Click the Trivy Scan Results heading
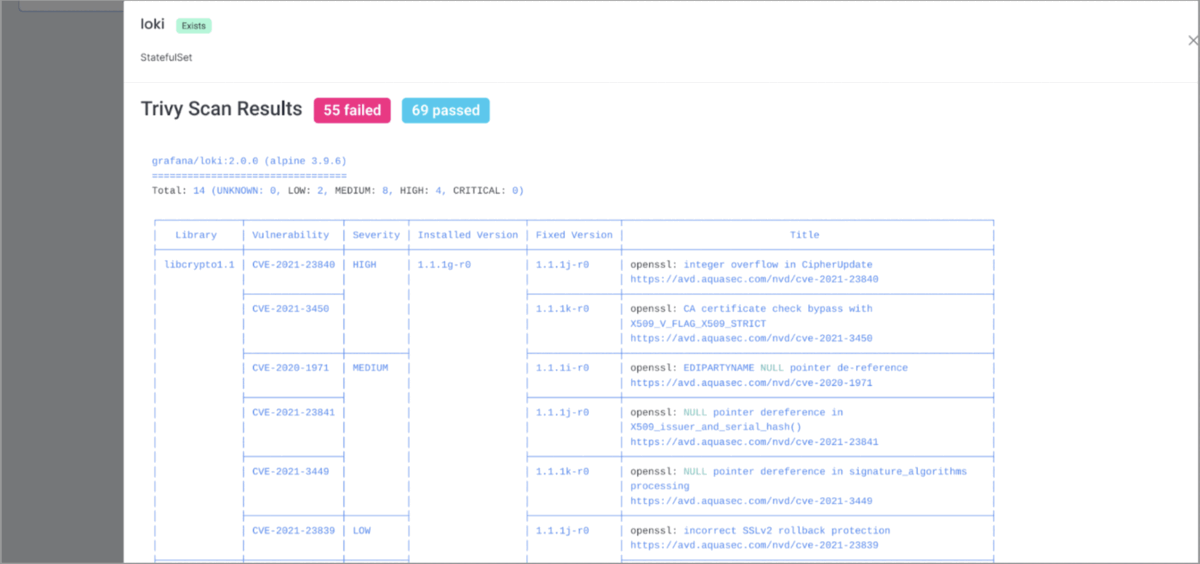Screen dimensions: 1200x564 [x=221, y=109]
